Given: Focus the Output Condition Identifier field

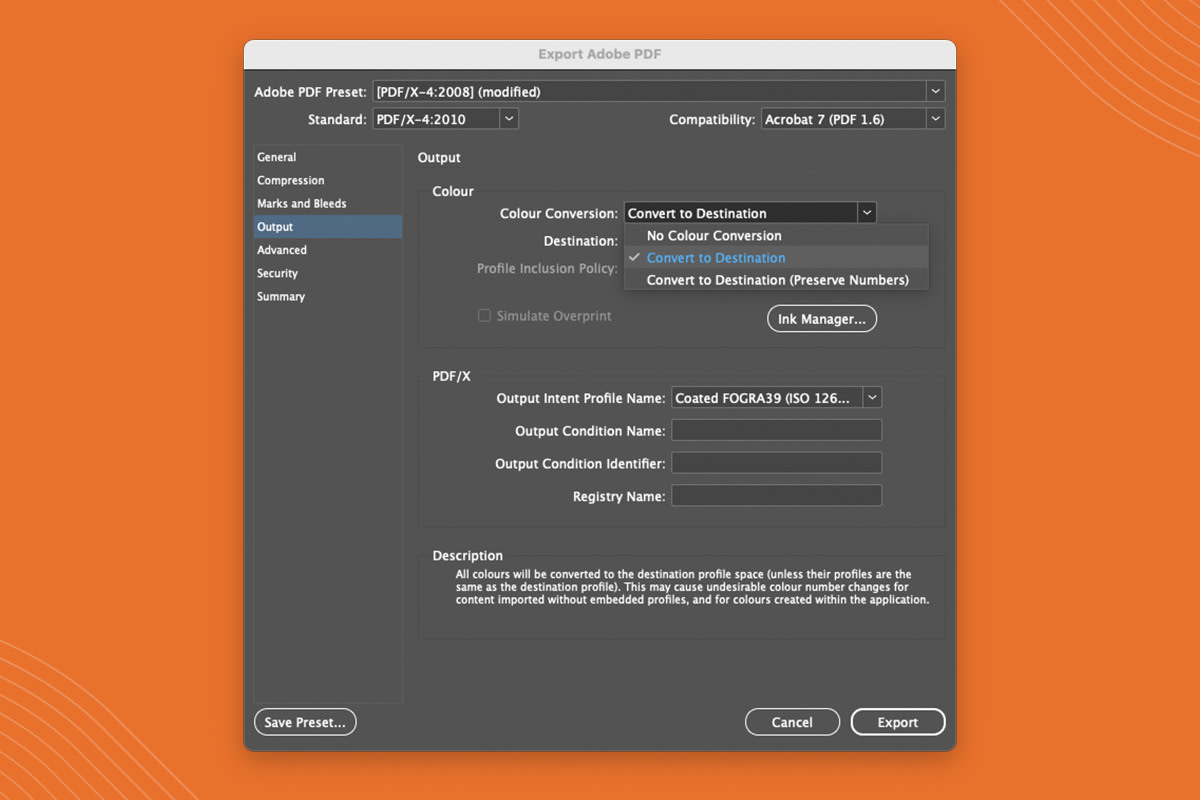Looking at the screenshot, I should pos(776,463).
